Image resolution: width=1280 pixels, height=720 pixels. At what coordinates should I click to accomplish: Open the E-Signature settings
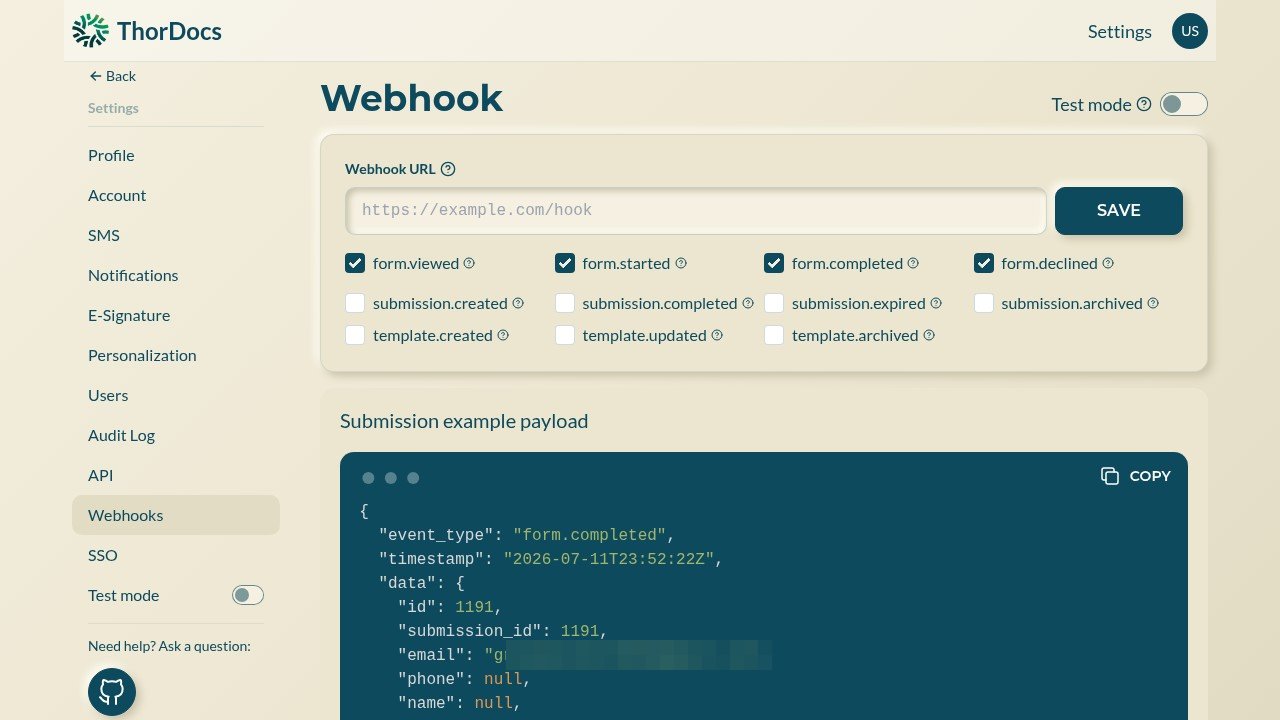(x=176, y=315)
